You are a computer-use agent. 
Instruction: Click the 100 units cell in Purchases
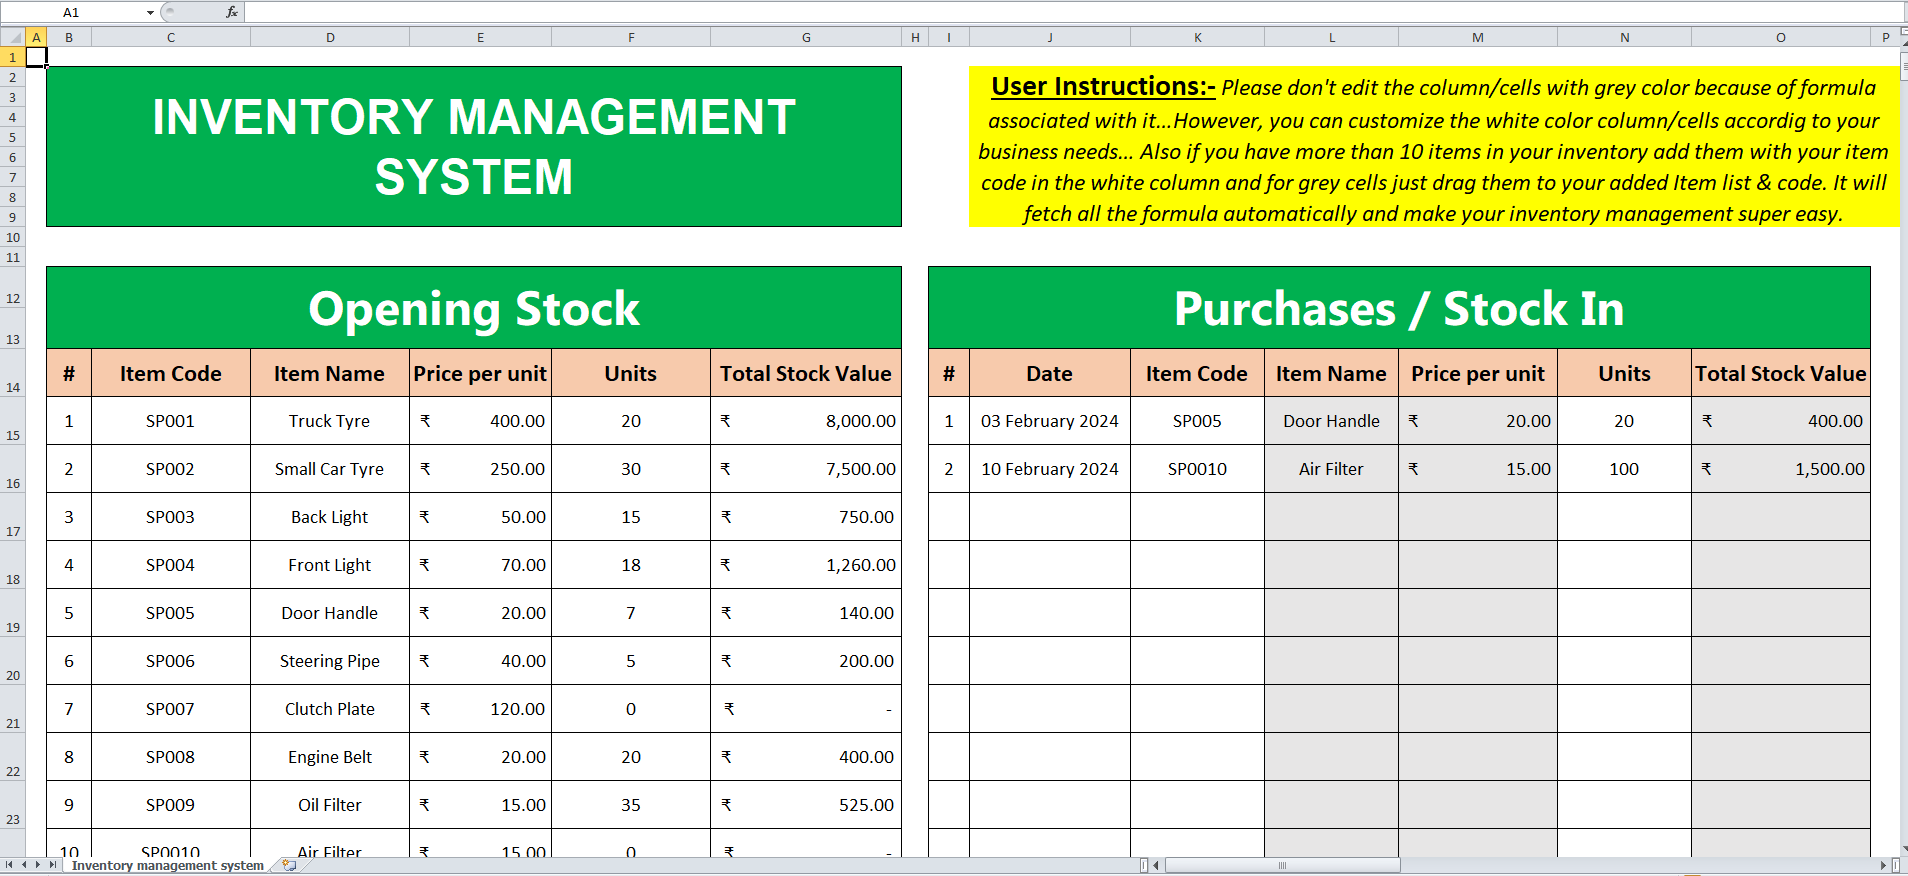click(1624, 469)
